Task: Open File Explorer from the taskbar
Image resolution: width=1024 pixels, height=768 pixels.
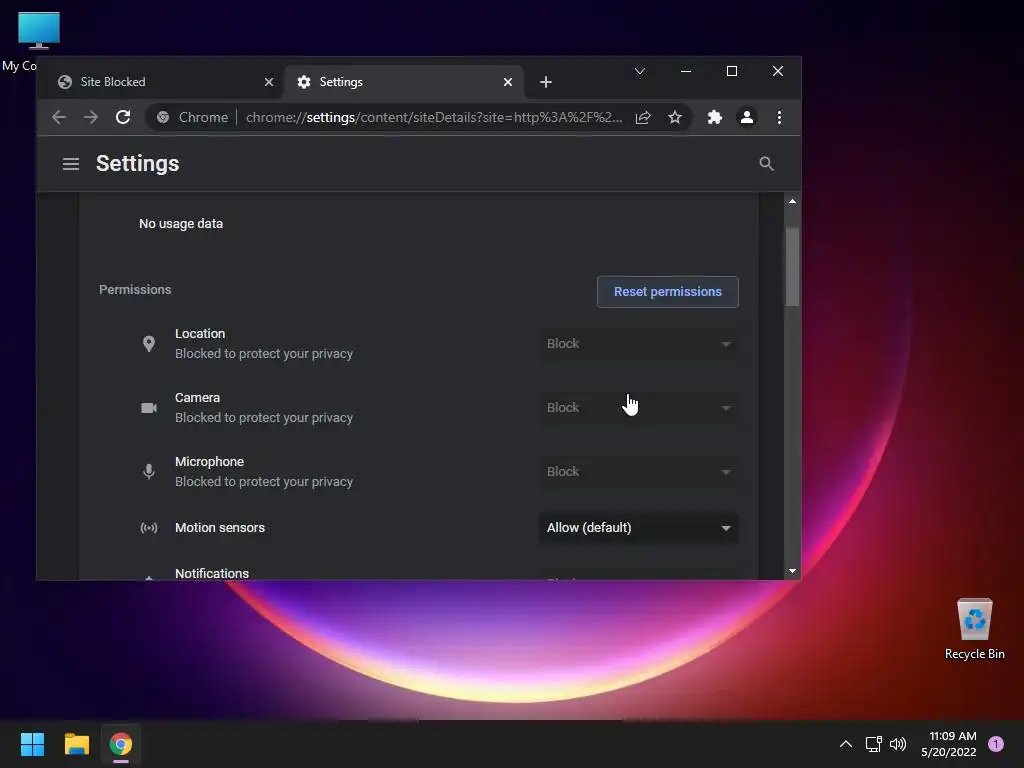Action: click(x=76, y=744)
